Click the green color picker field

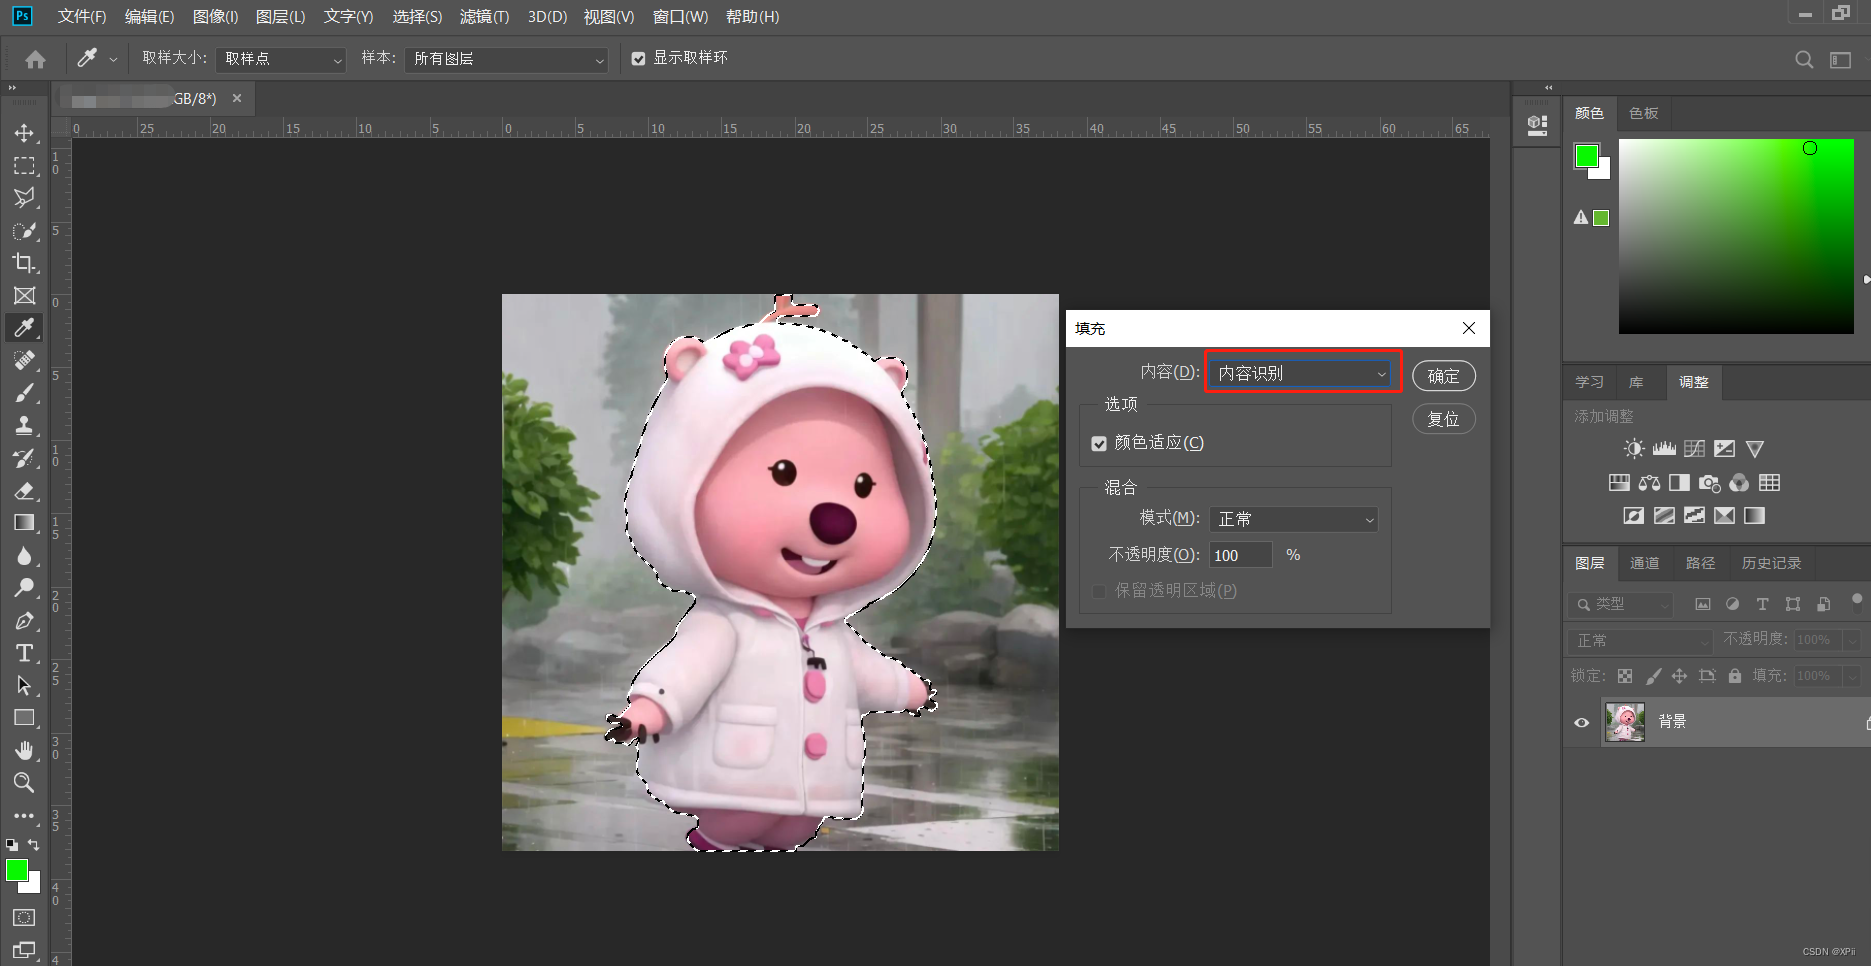point(1736,236)
